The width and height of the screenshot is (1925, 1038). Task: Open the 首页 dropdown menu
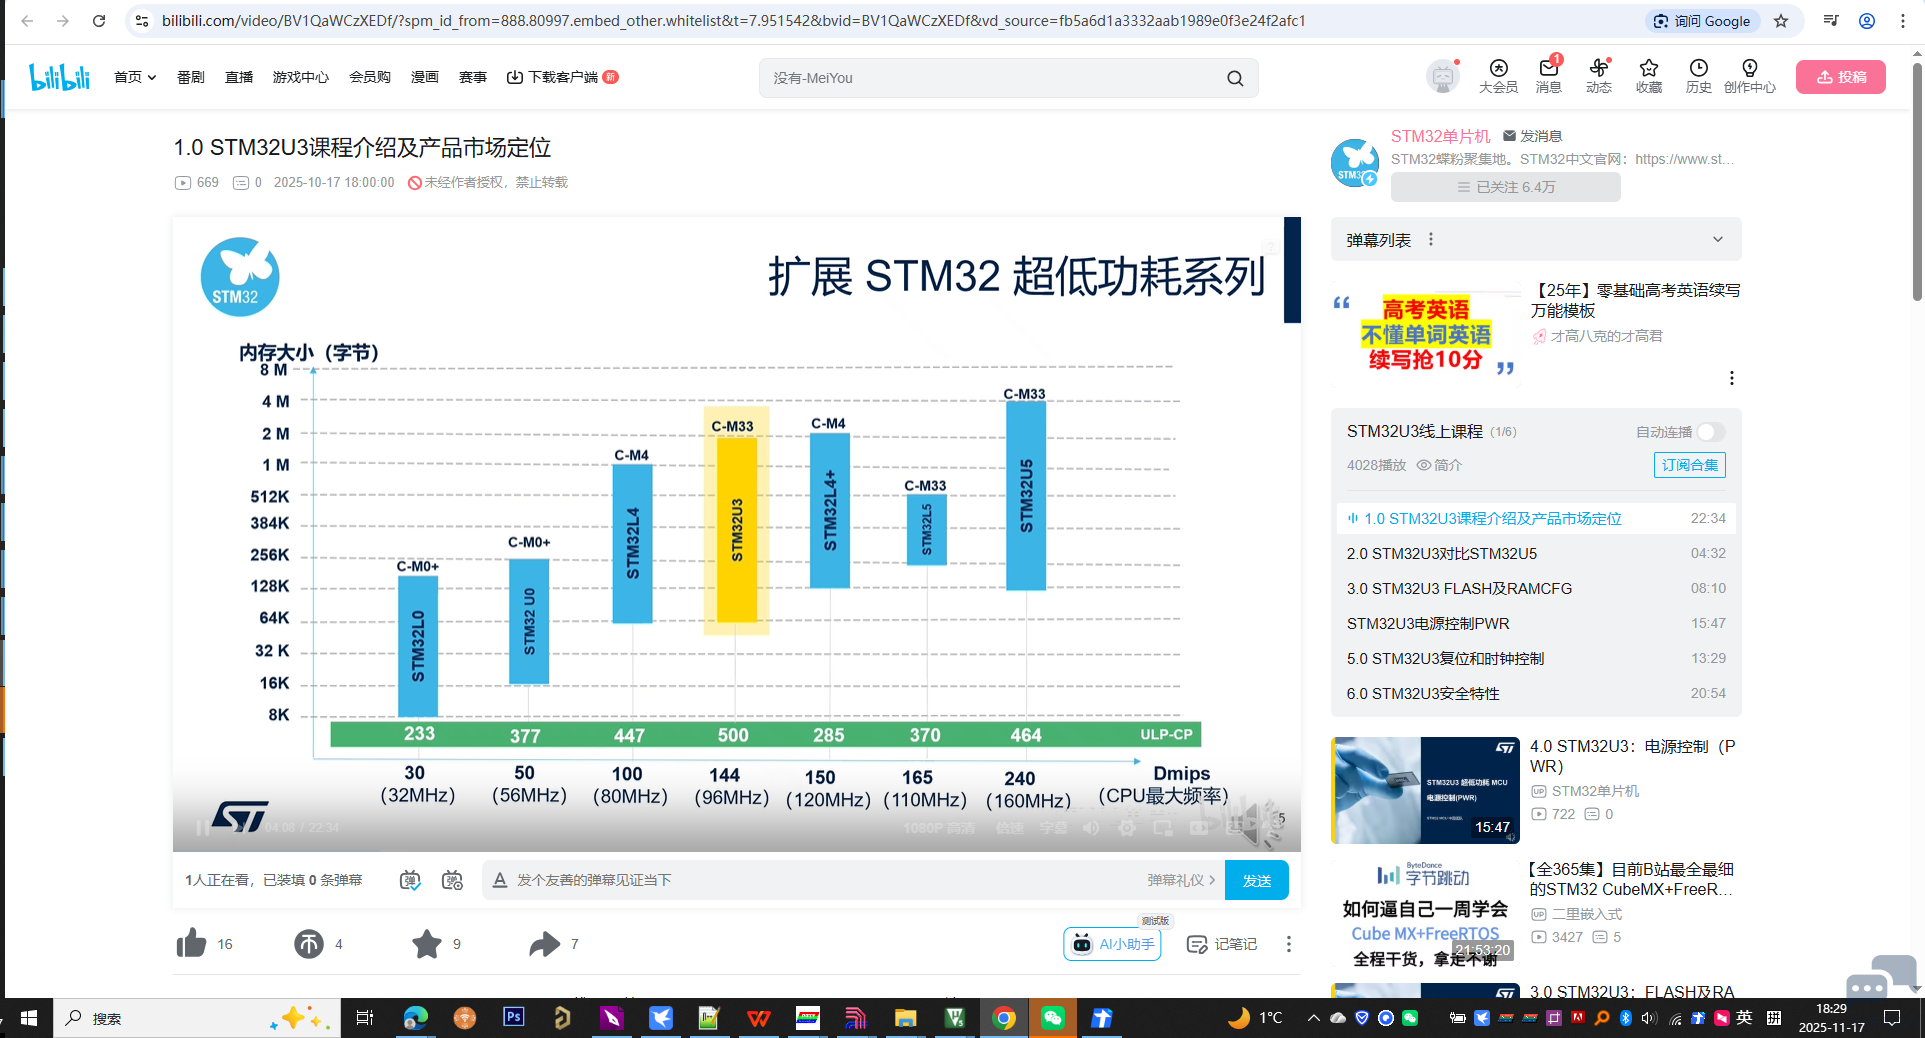pyautogui.click(x=135, y=77)
